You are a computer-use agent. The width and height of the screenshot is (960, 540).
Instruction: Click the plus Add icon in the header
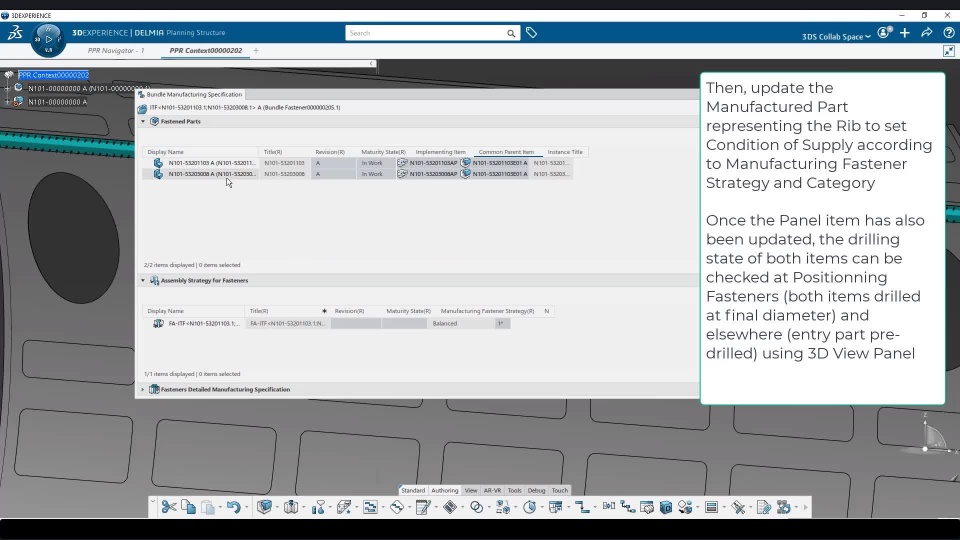pyautogui.click(x=905, y=33)
